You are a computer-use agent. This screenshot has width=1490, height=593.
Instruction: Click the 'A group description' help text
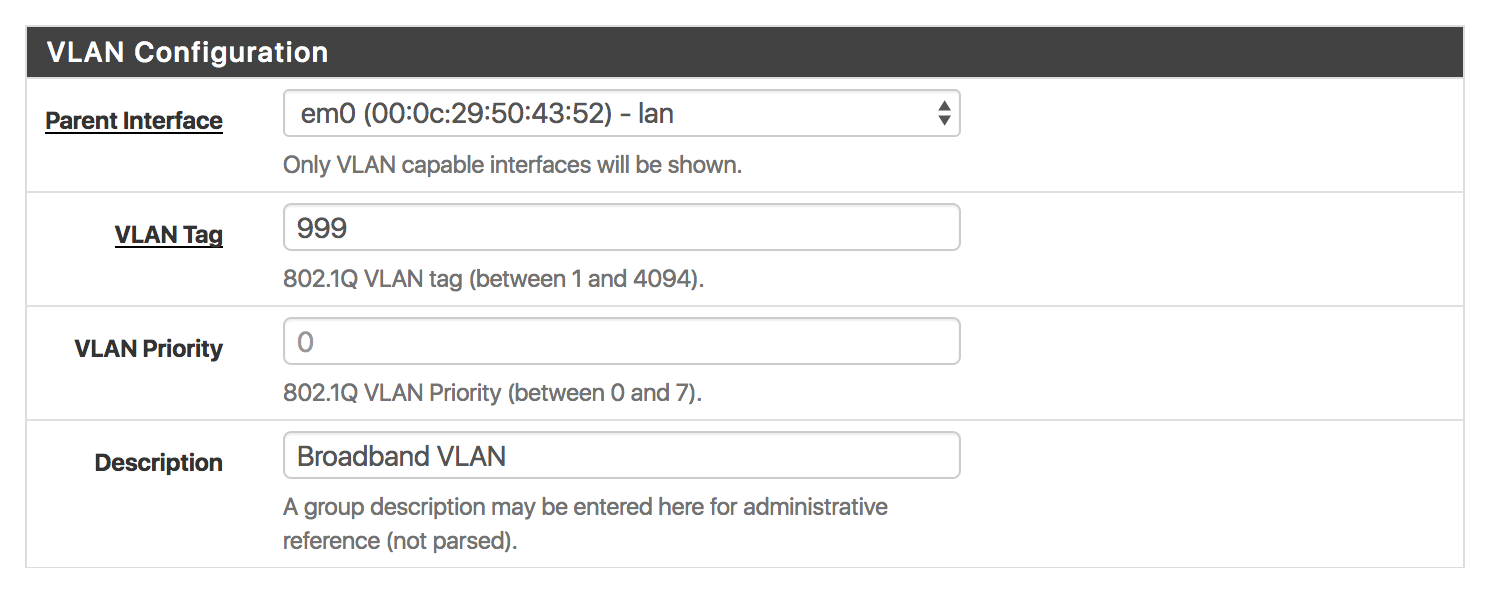pos(585,507)
